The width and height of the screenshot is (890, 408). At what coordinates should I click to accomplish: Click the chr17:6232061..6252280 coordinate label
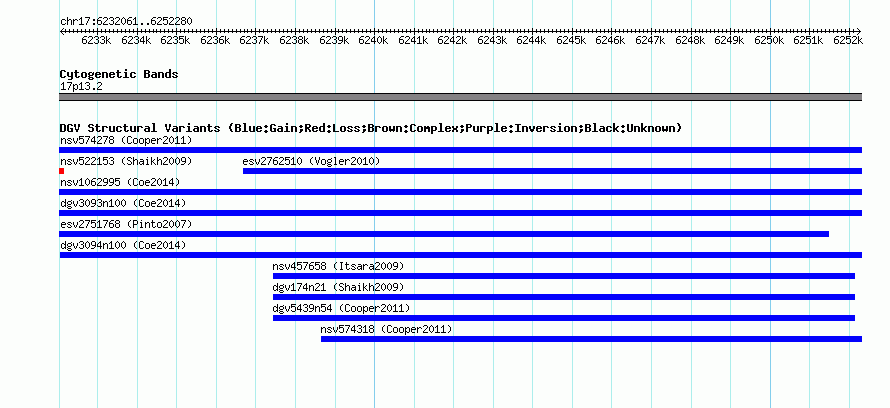[126, 22]
